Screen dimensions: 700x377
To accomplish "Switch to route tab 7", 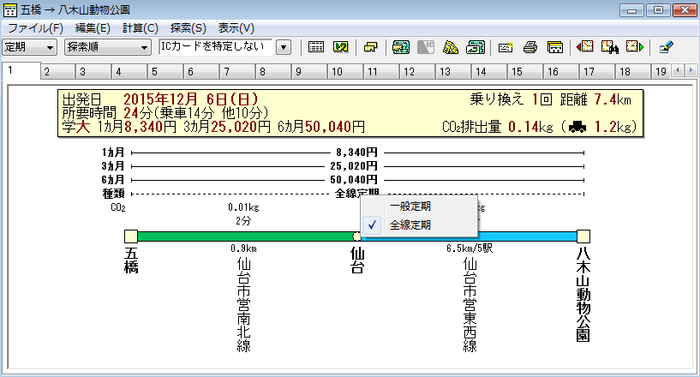I will pyautogui.click(x=238, y=72).
